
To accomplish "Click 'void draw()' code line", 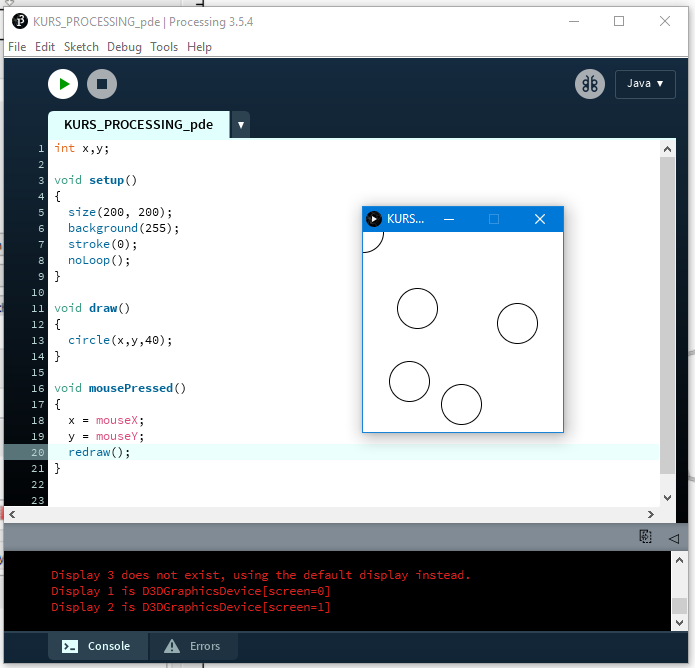I will (x=92, y=308).
